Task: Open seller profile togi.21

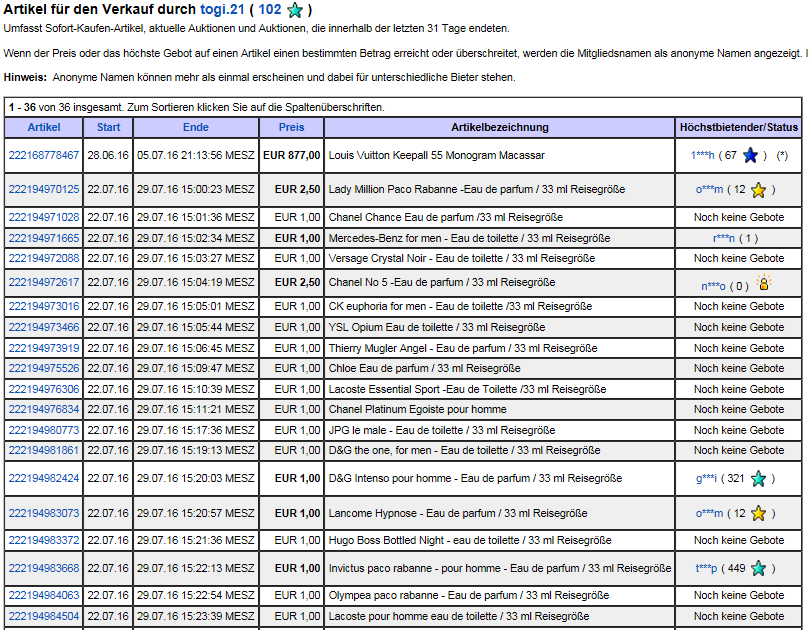Action: (x=222, y=9)
